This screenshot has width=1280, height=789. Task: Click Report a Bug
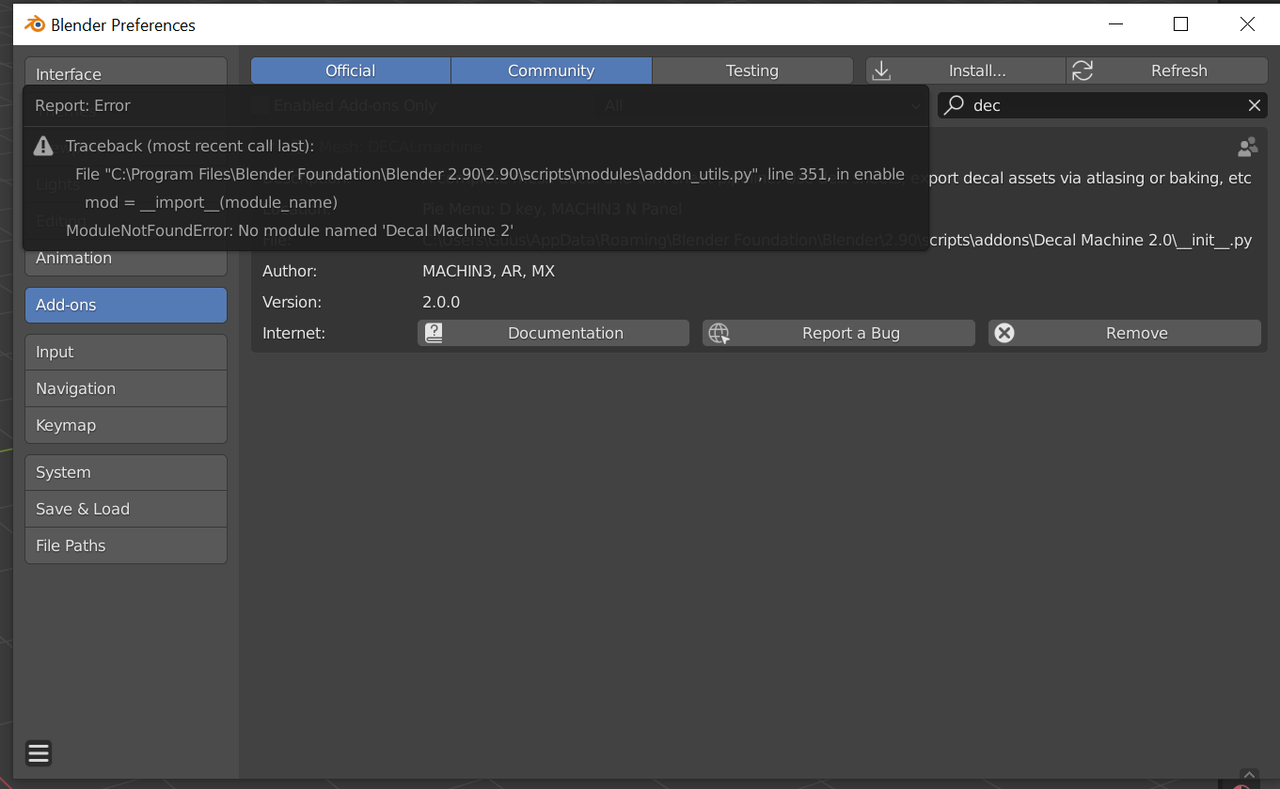(838, 333)
